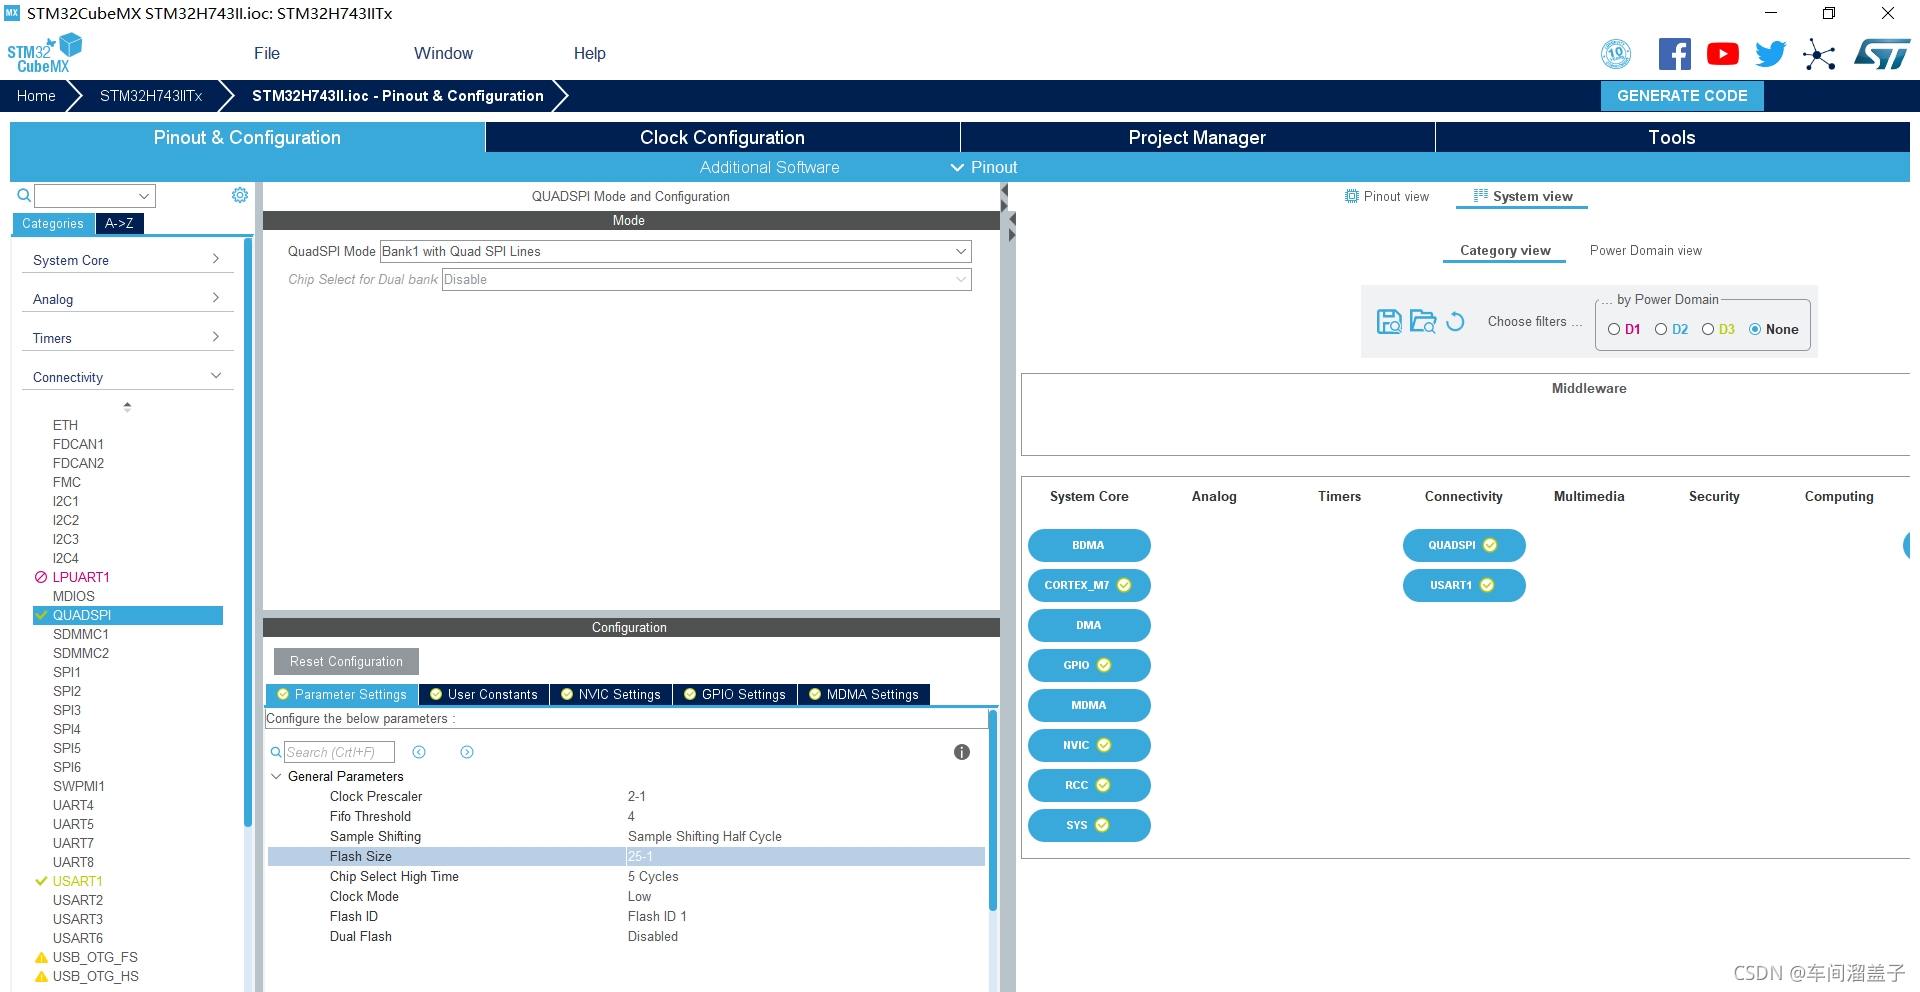Open the category search combo box
This screenshot has height=992, width=1920.
(95, 195)
